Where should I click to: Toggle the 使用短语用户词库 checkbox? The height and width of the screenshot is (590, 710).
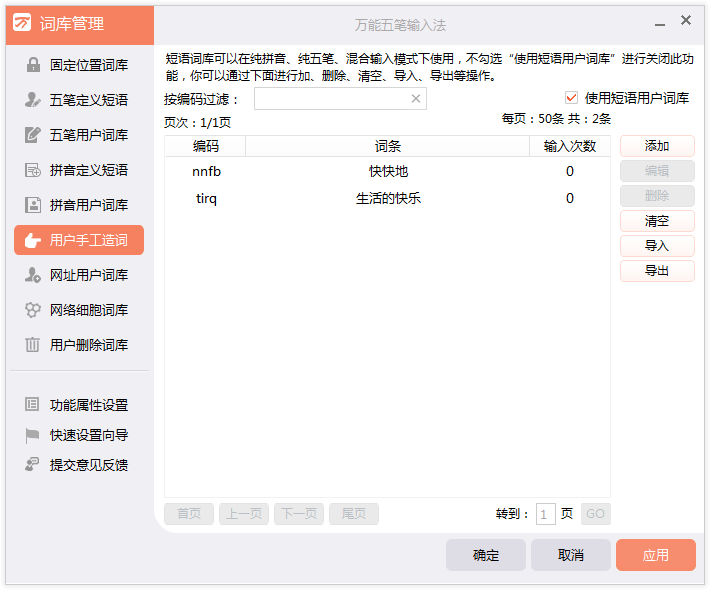point(572,98)
